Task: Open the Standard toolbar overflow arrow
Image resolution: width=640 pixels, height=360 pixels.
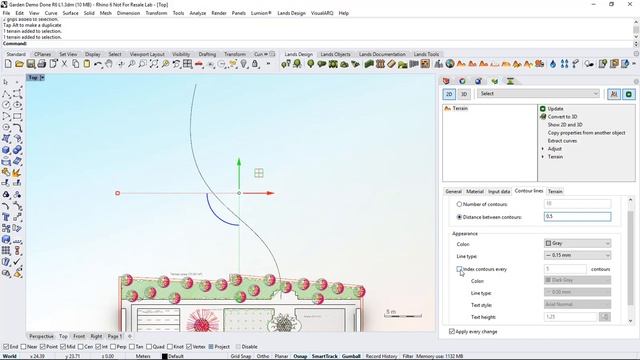Action: click(268, 64)
